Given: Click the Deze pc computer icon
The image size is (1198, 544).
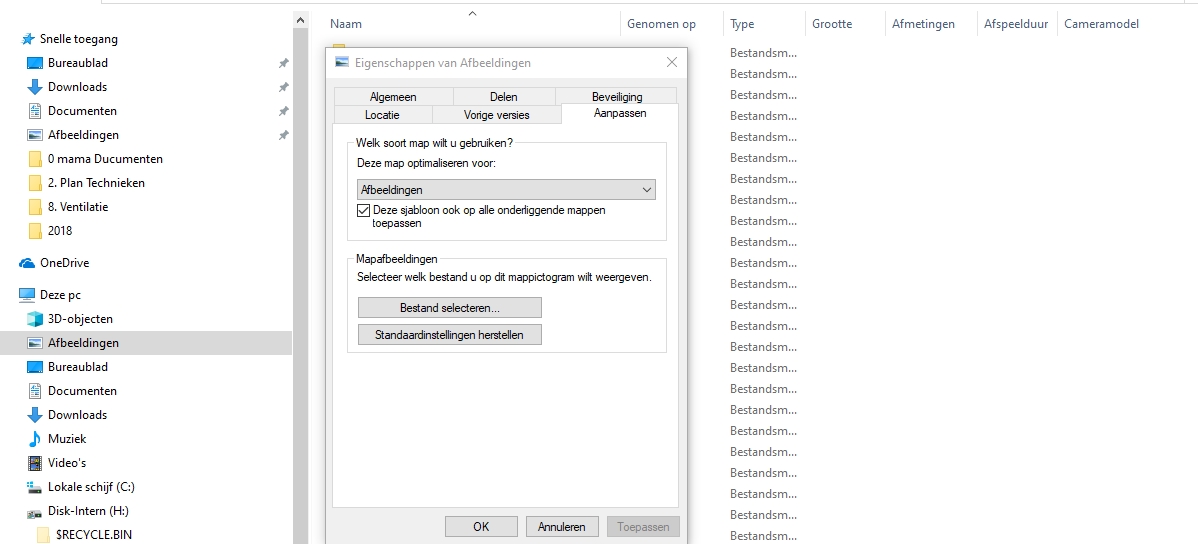Looking at the screenshot, I should click(x=27, y=295).
